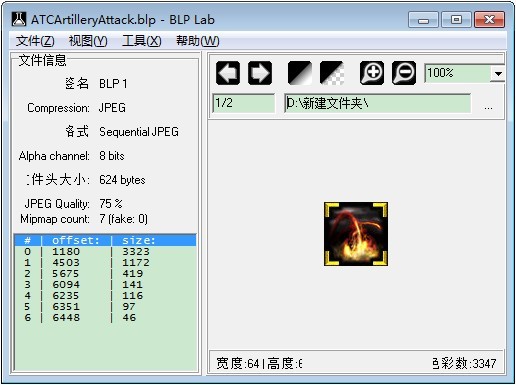Click the 624 bytes header size value

point(122,180)
